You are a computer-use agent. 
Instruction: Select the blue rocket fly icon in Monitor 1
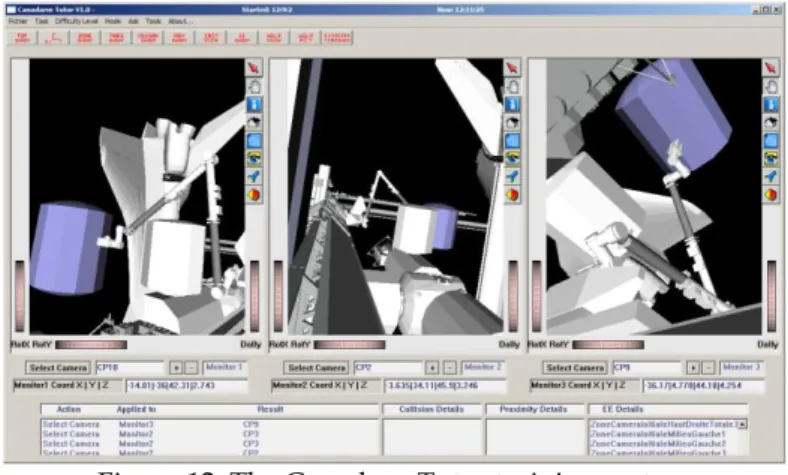[254, 177]
